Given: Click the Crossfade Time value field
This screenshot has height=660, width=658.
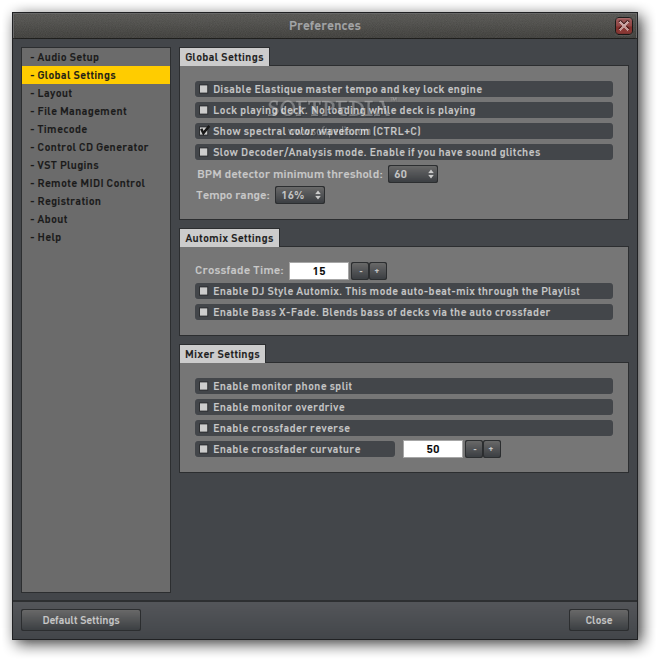Looking at the screenshot, I should tap(319, 271).
